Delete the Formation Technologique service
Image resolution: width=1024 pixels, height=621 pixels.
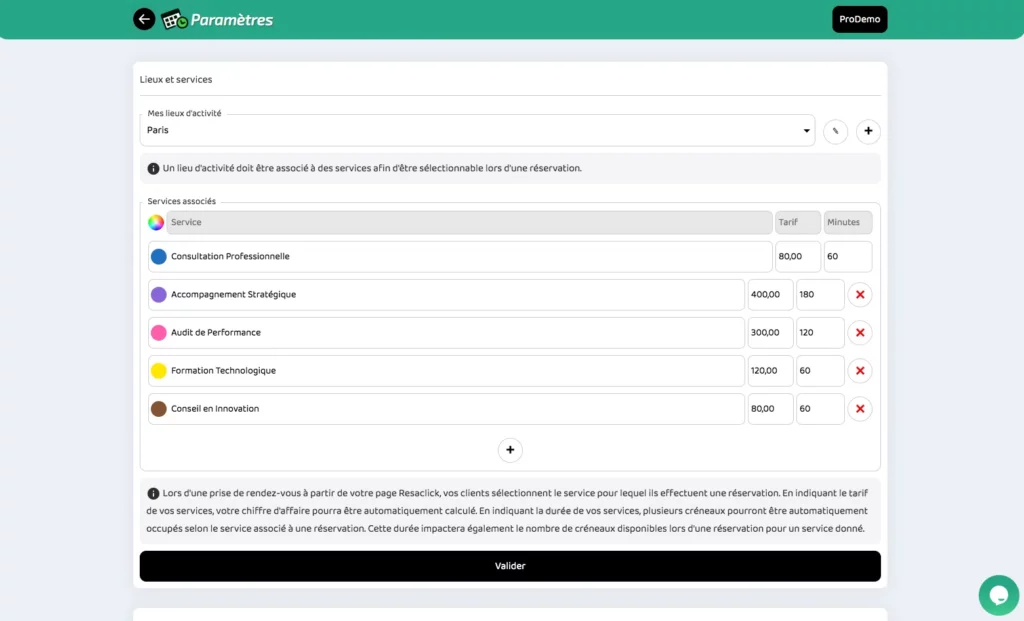coord(860,371)
